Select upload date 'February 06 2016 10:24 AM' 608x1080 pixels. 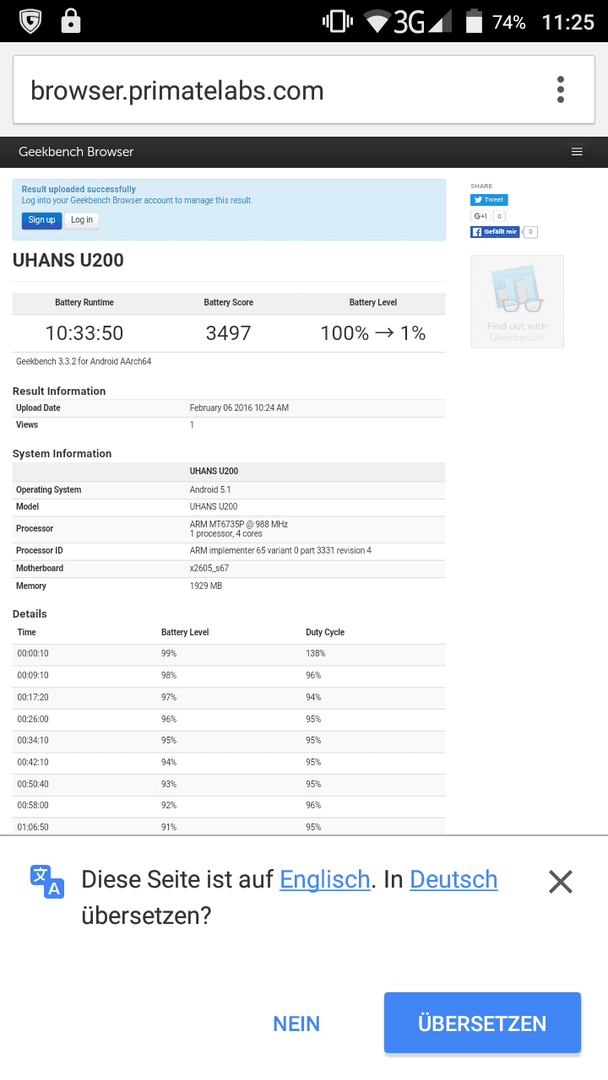point(239,408)
